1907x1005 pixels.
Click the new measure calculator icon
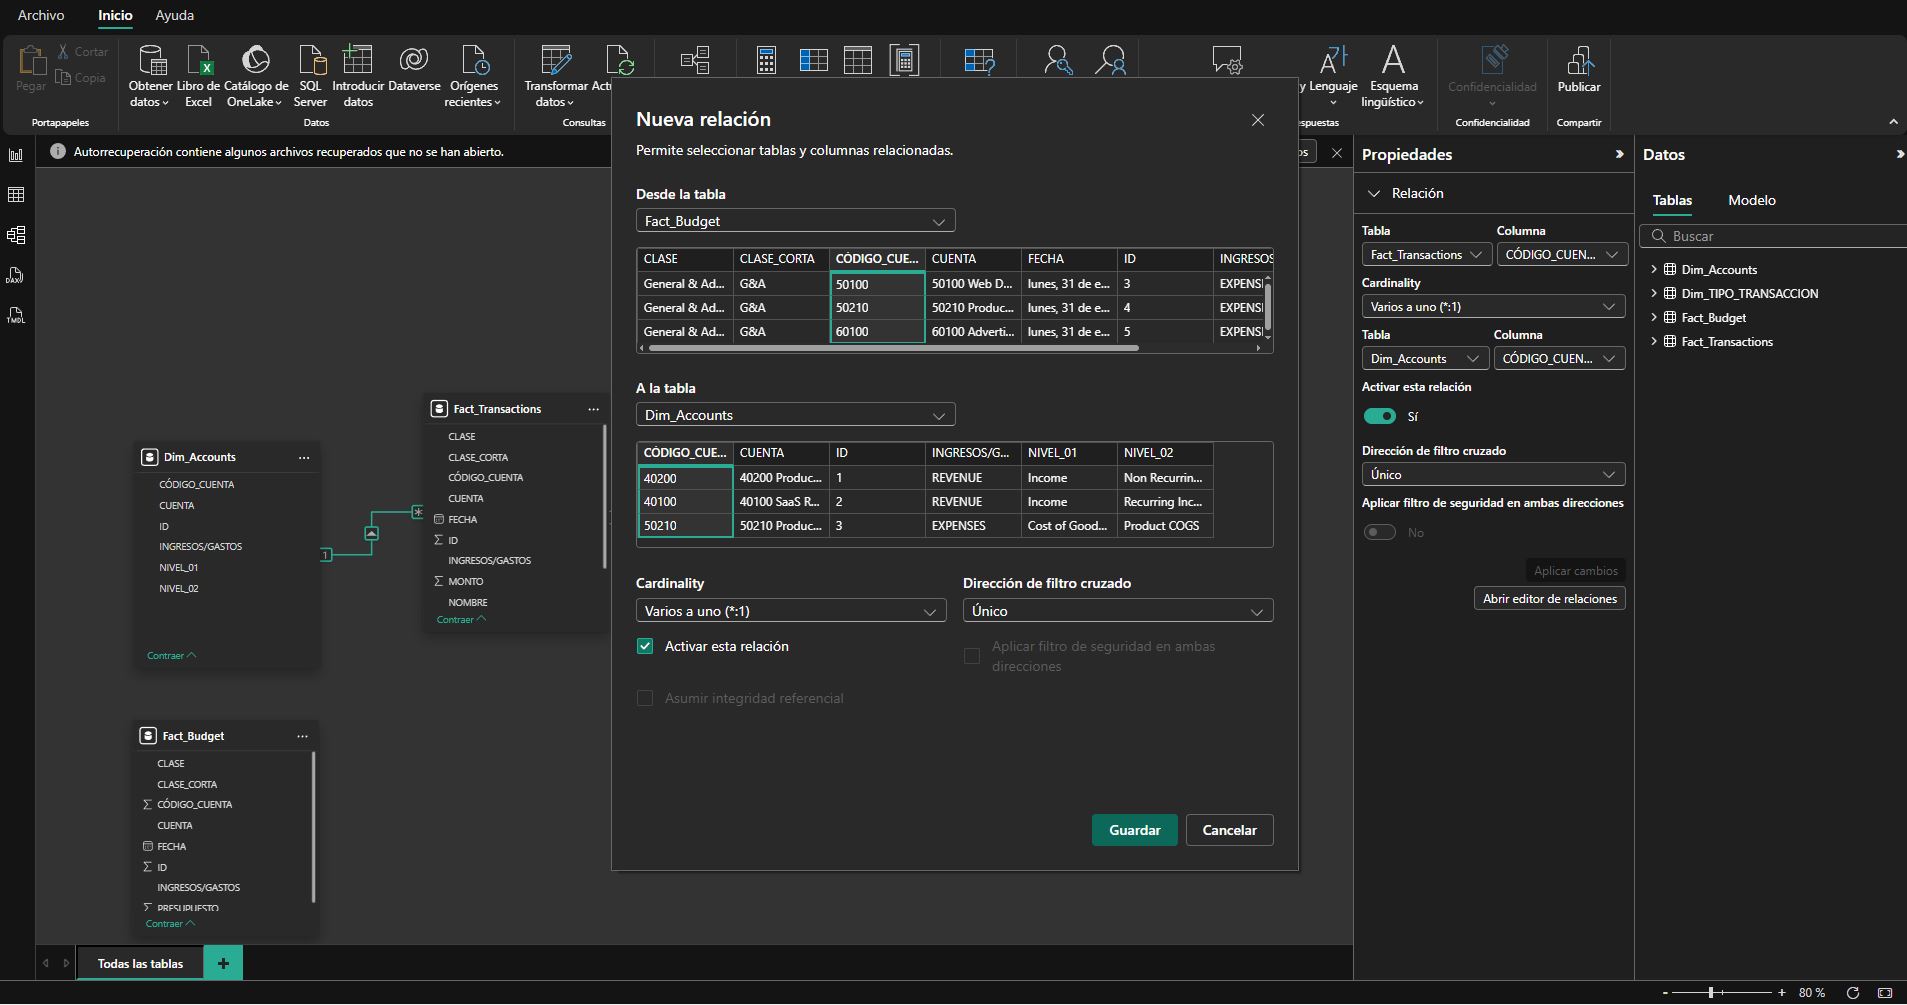tap(766, 61)
